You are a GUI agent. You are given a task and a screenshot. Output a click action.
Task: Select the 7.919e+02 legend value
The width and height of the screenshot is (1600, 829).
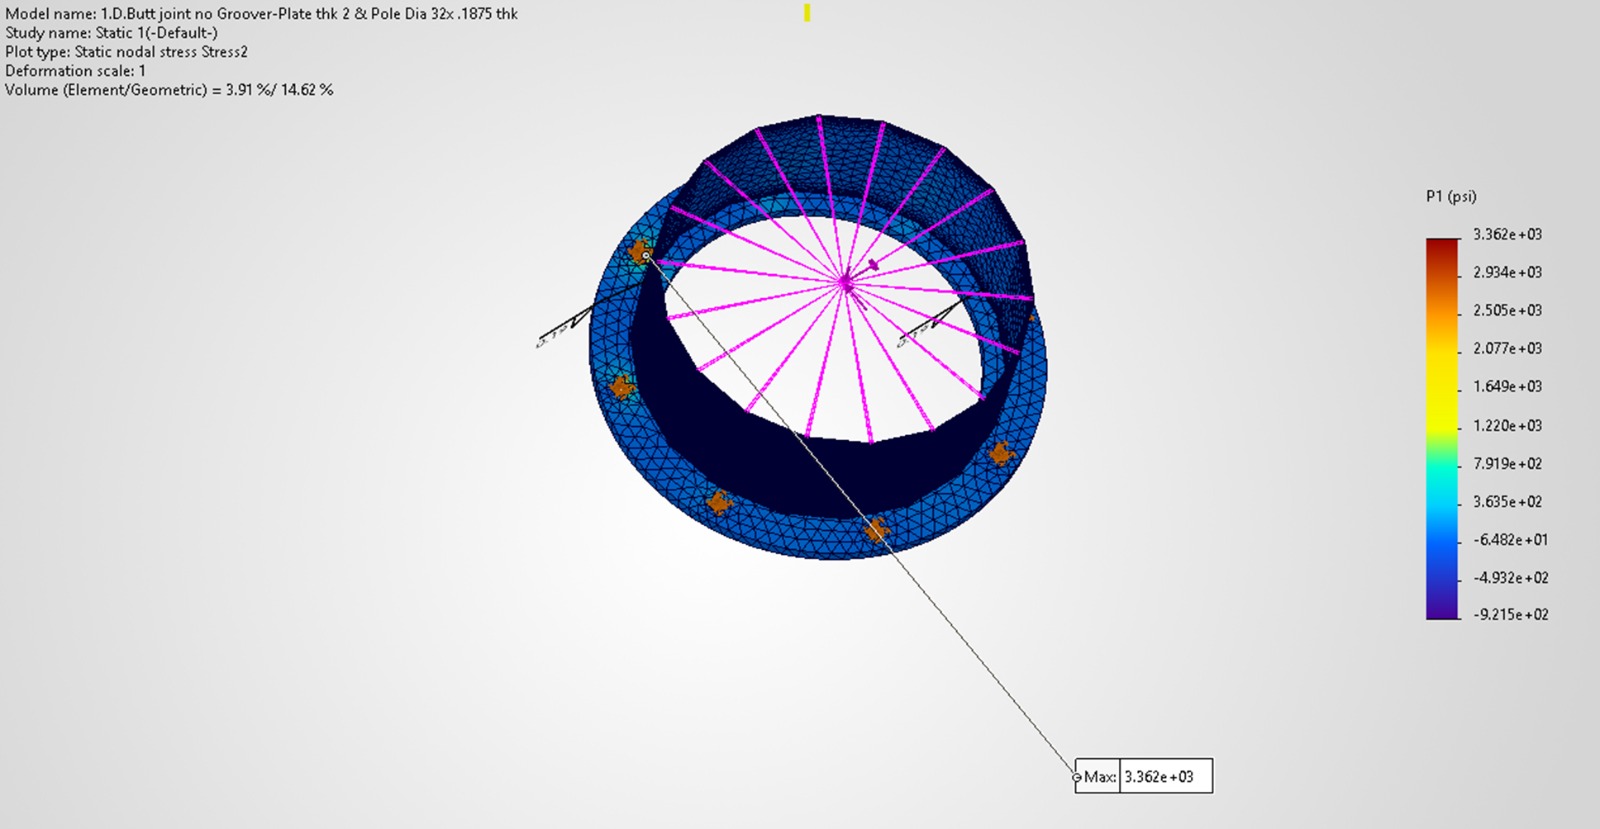click(x=1507, y=463)
